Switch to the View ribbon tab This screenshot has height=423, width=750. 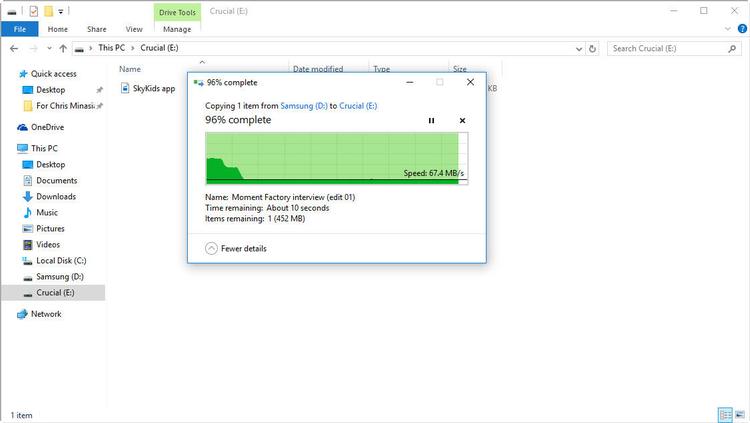click(133, 29)
